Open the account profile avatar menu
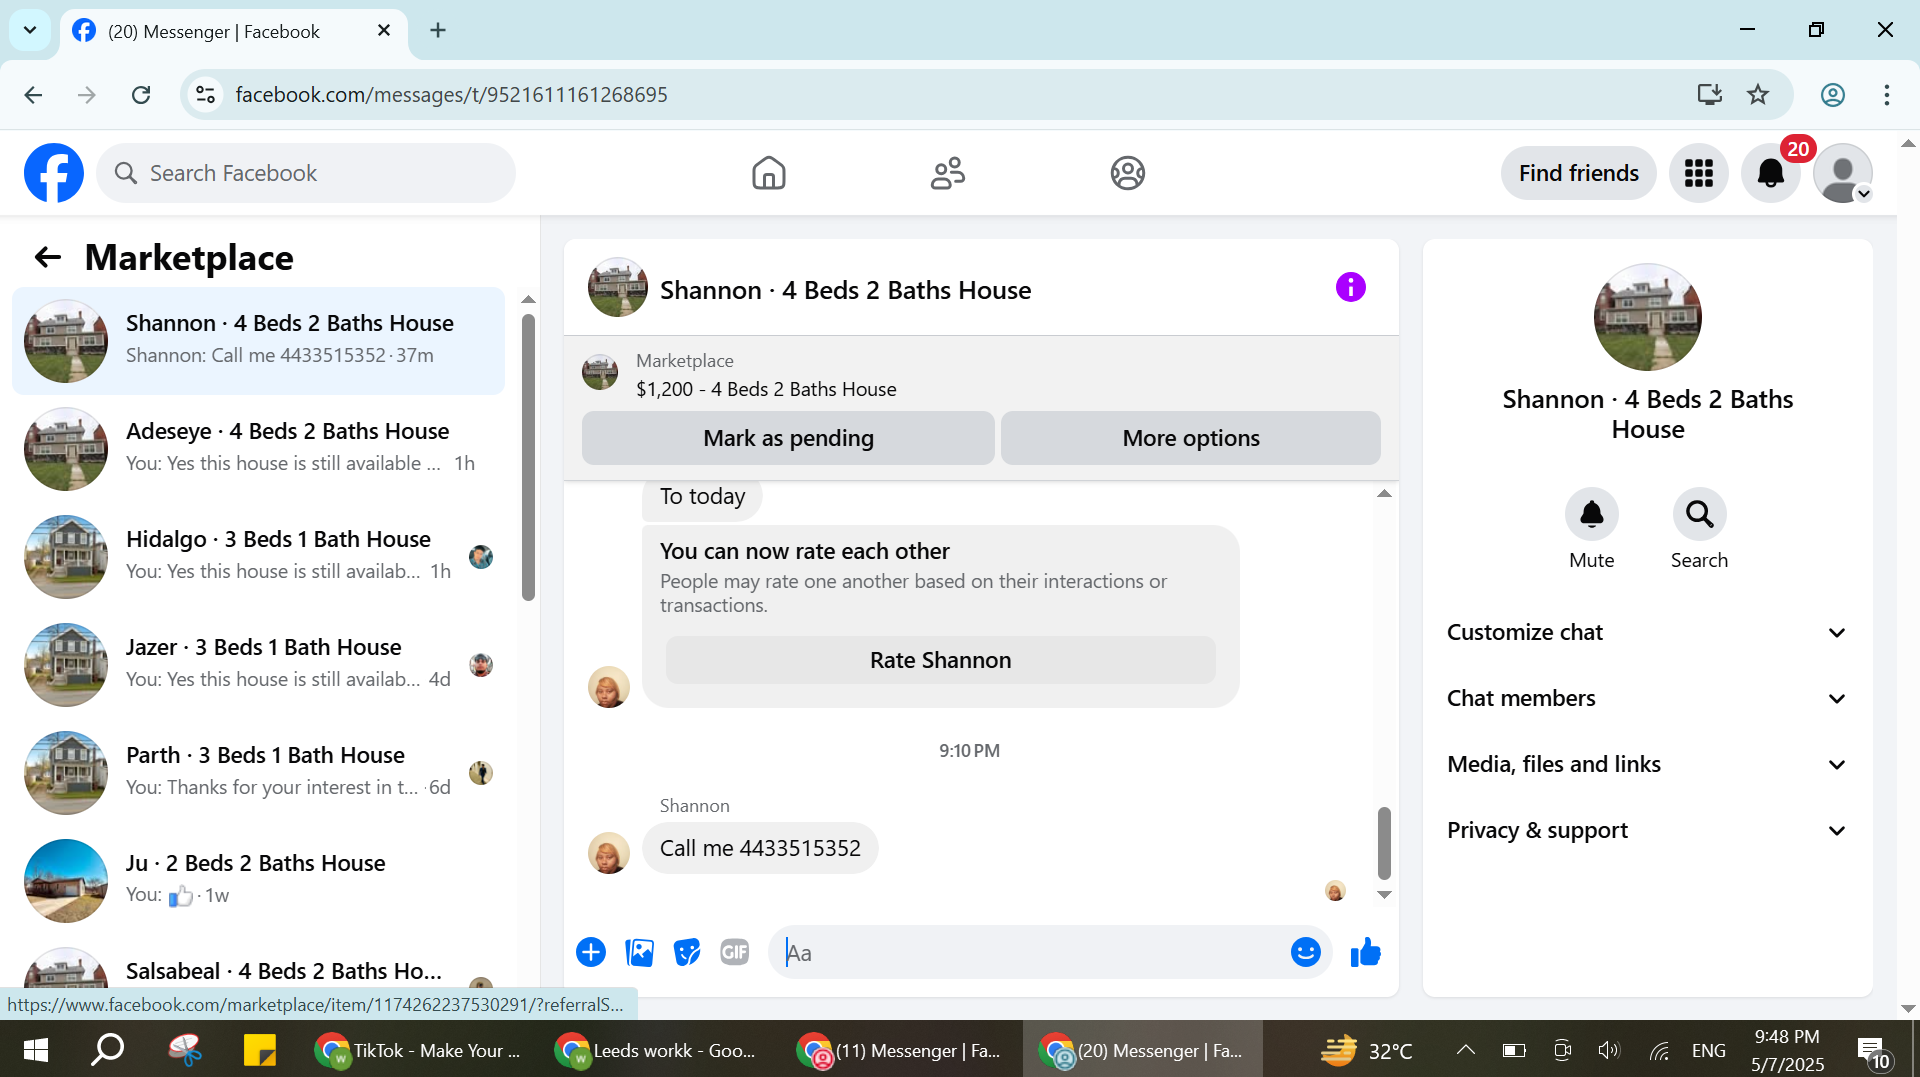The width and height of the screenshot is (1920, 1077). click(x=1843, y=173)
